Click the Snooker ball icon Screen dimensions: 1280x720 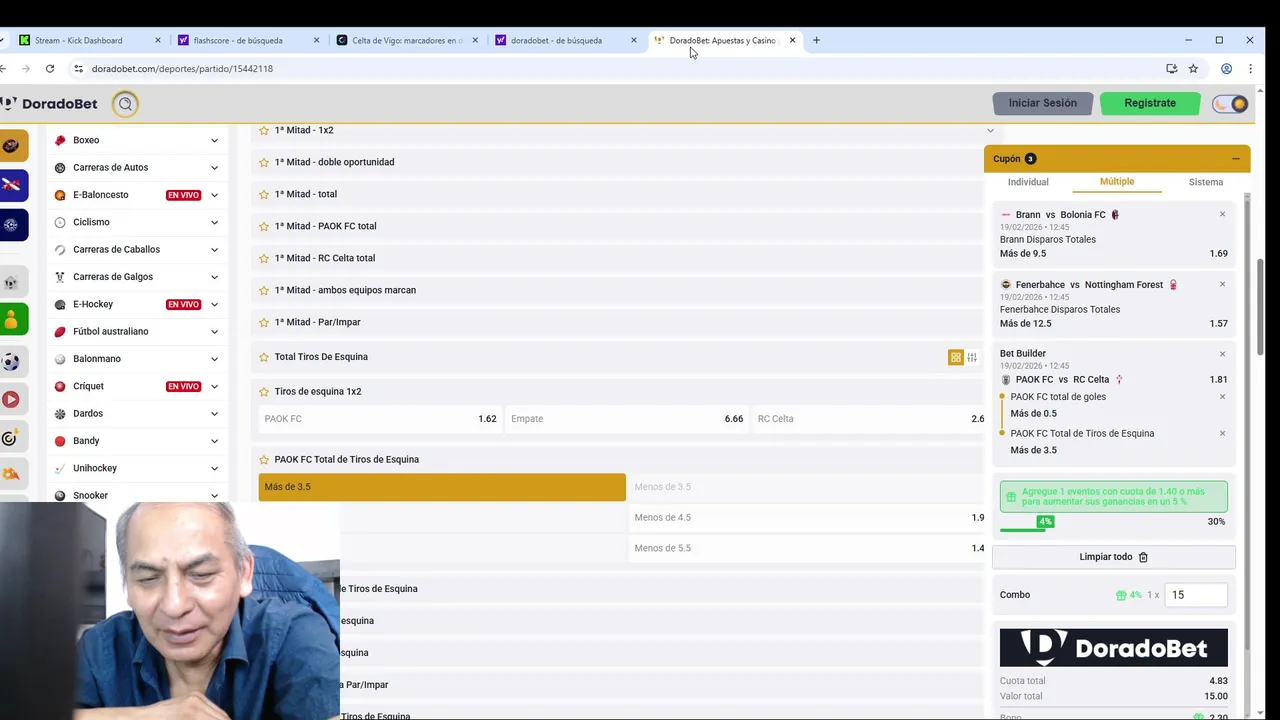click(60, 495)
